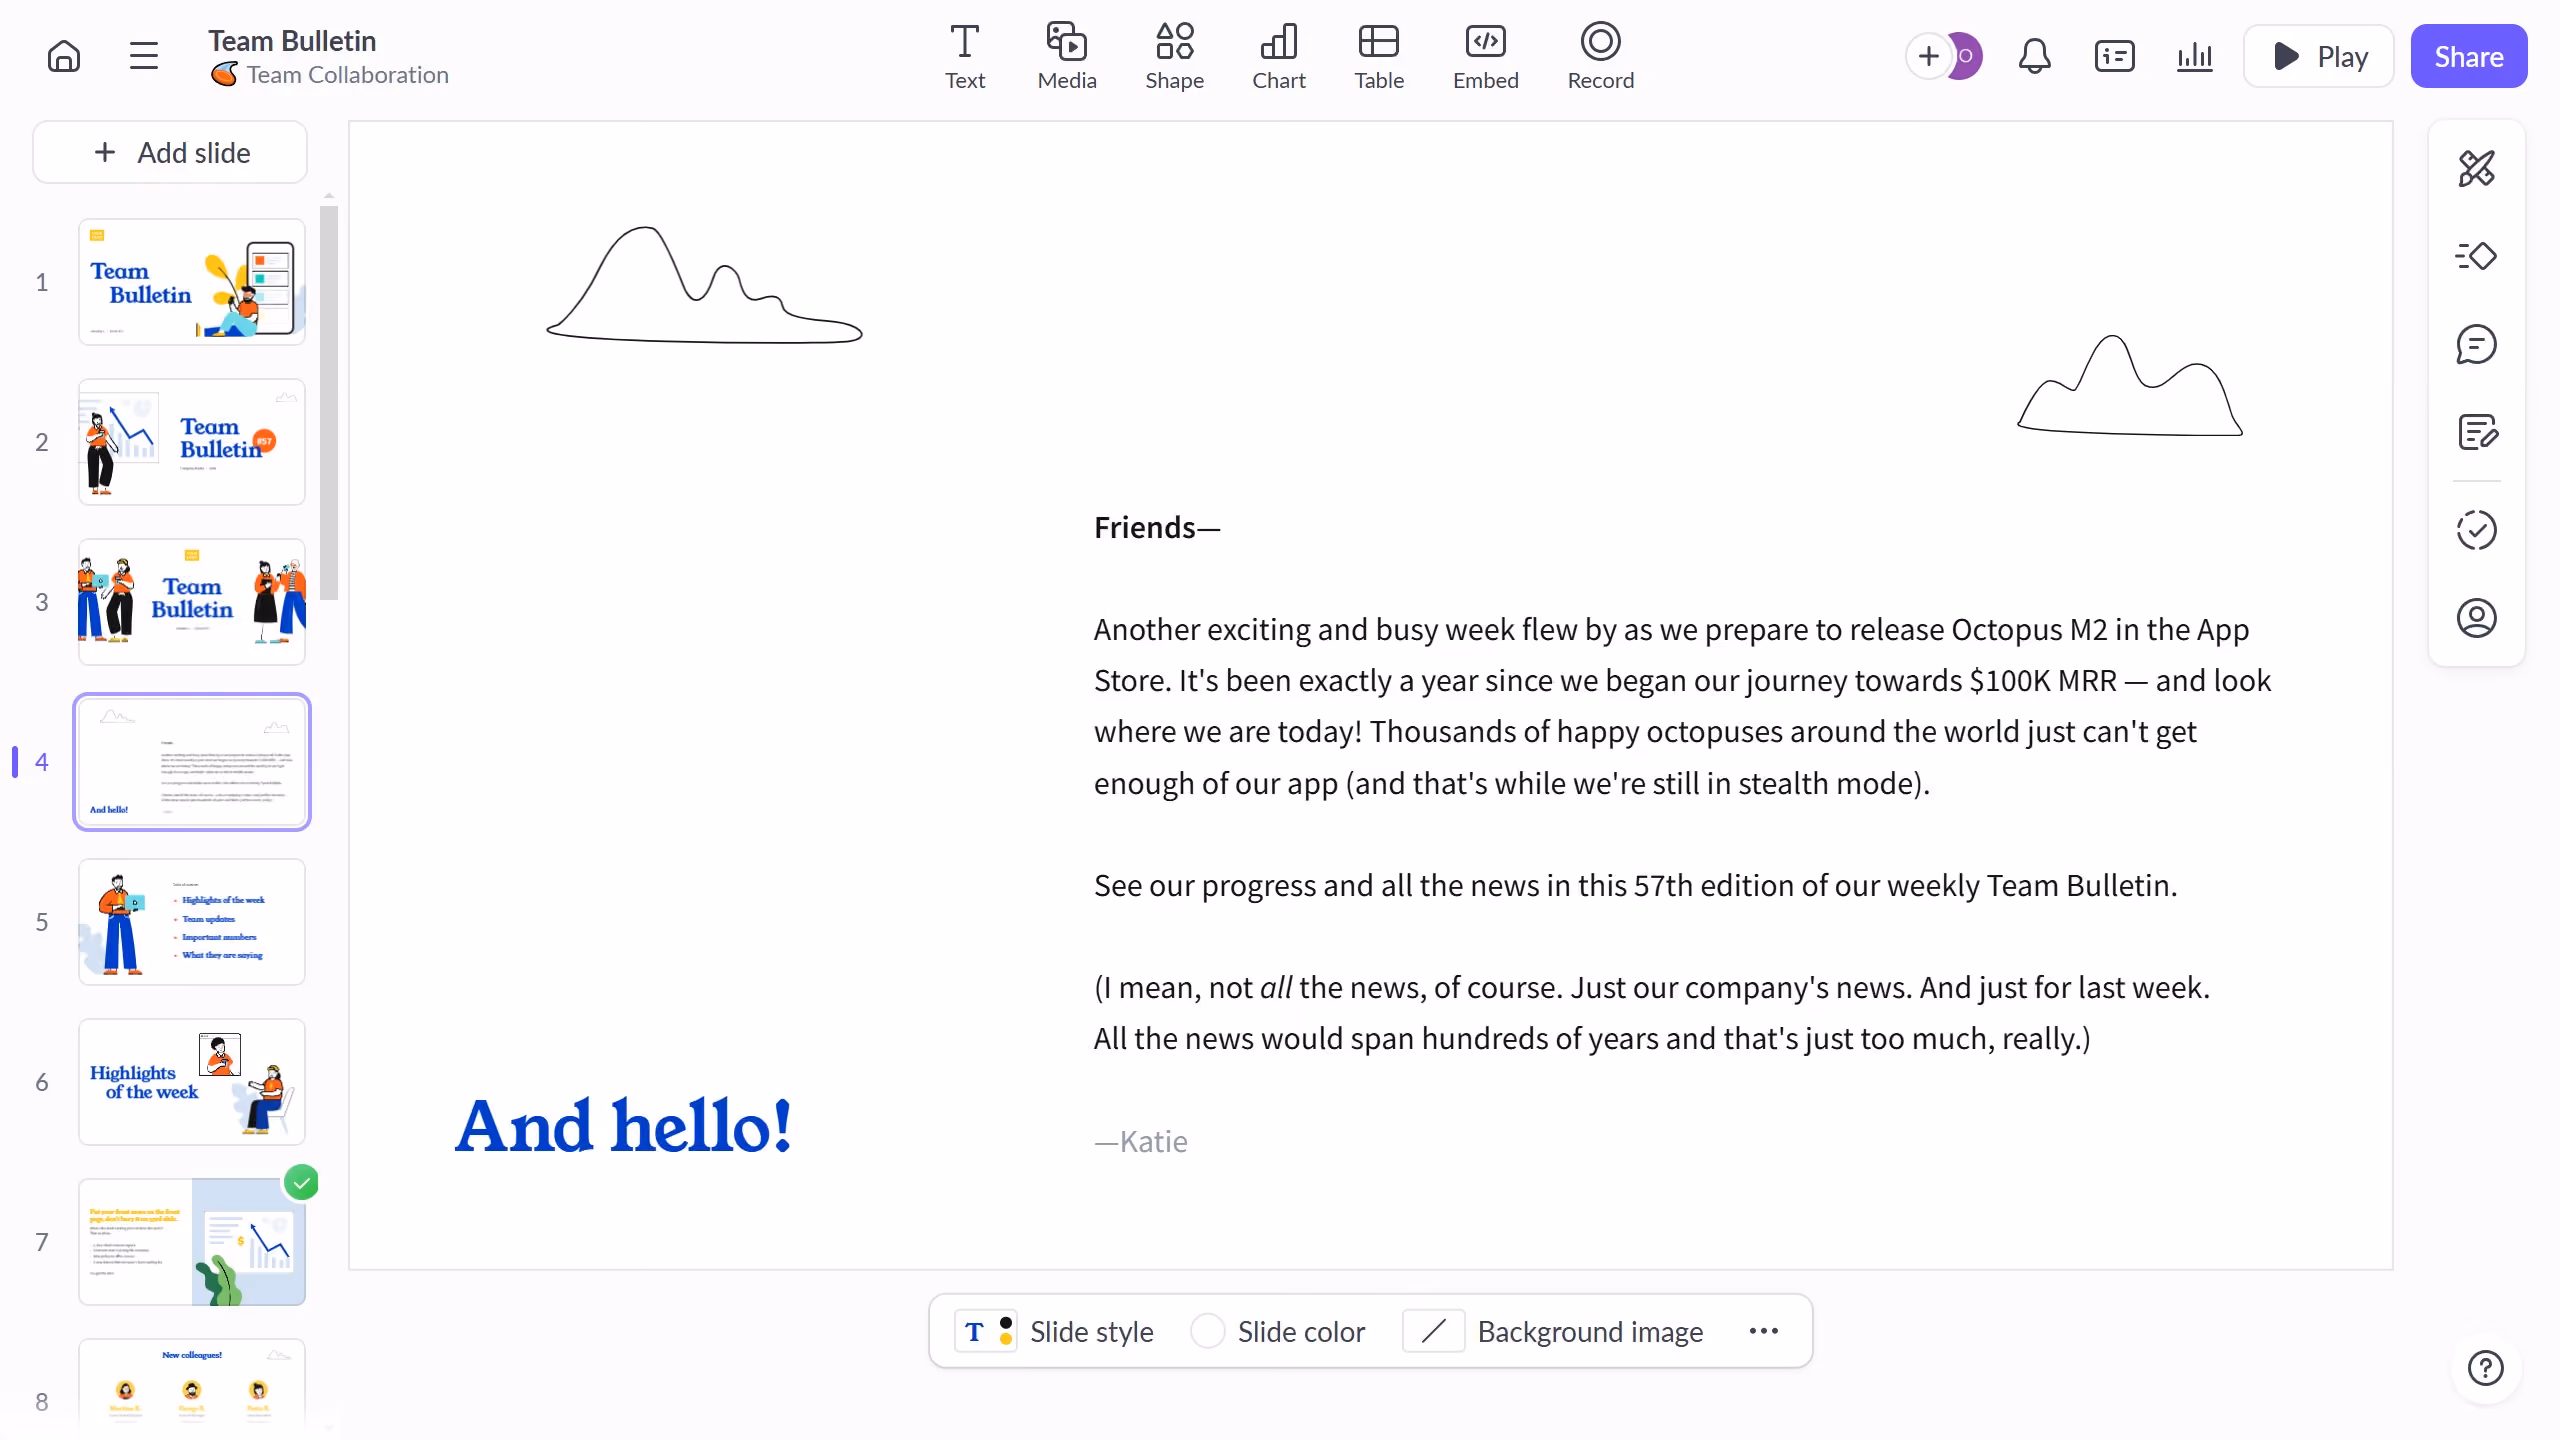Open the hamburger menu
This screenshot has width=2560, height=1440.
[144, 56]
